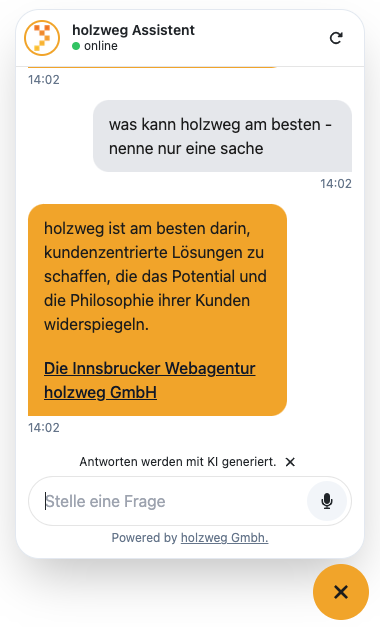Dismiss the KI generiert notice with X

290,462
